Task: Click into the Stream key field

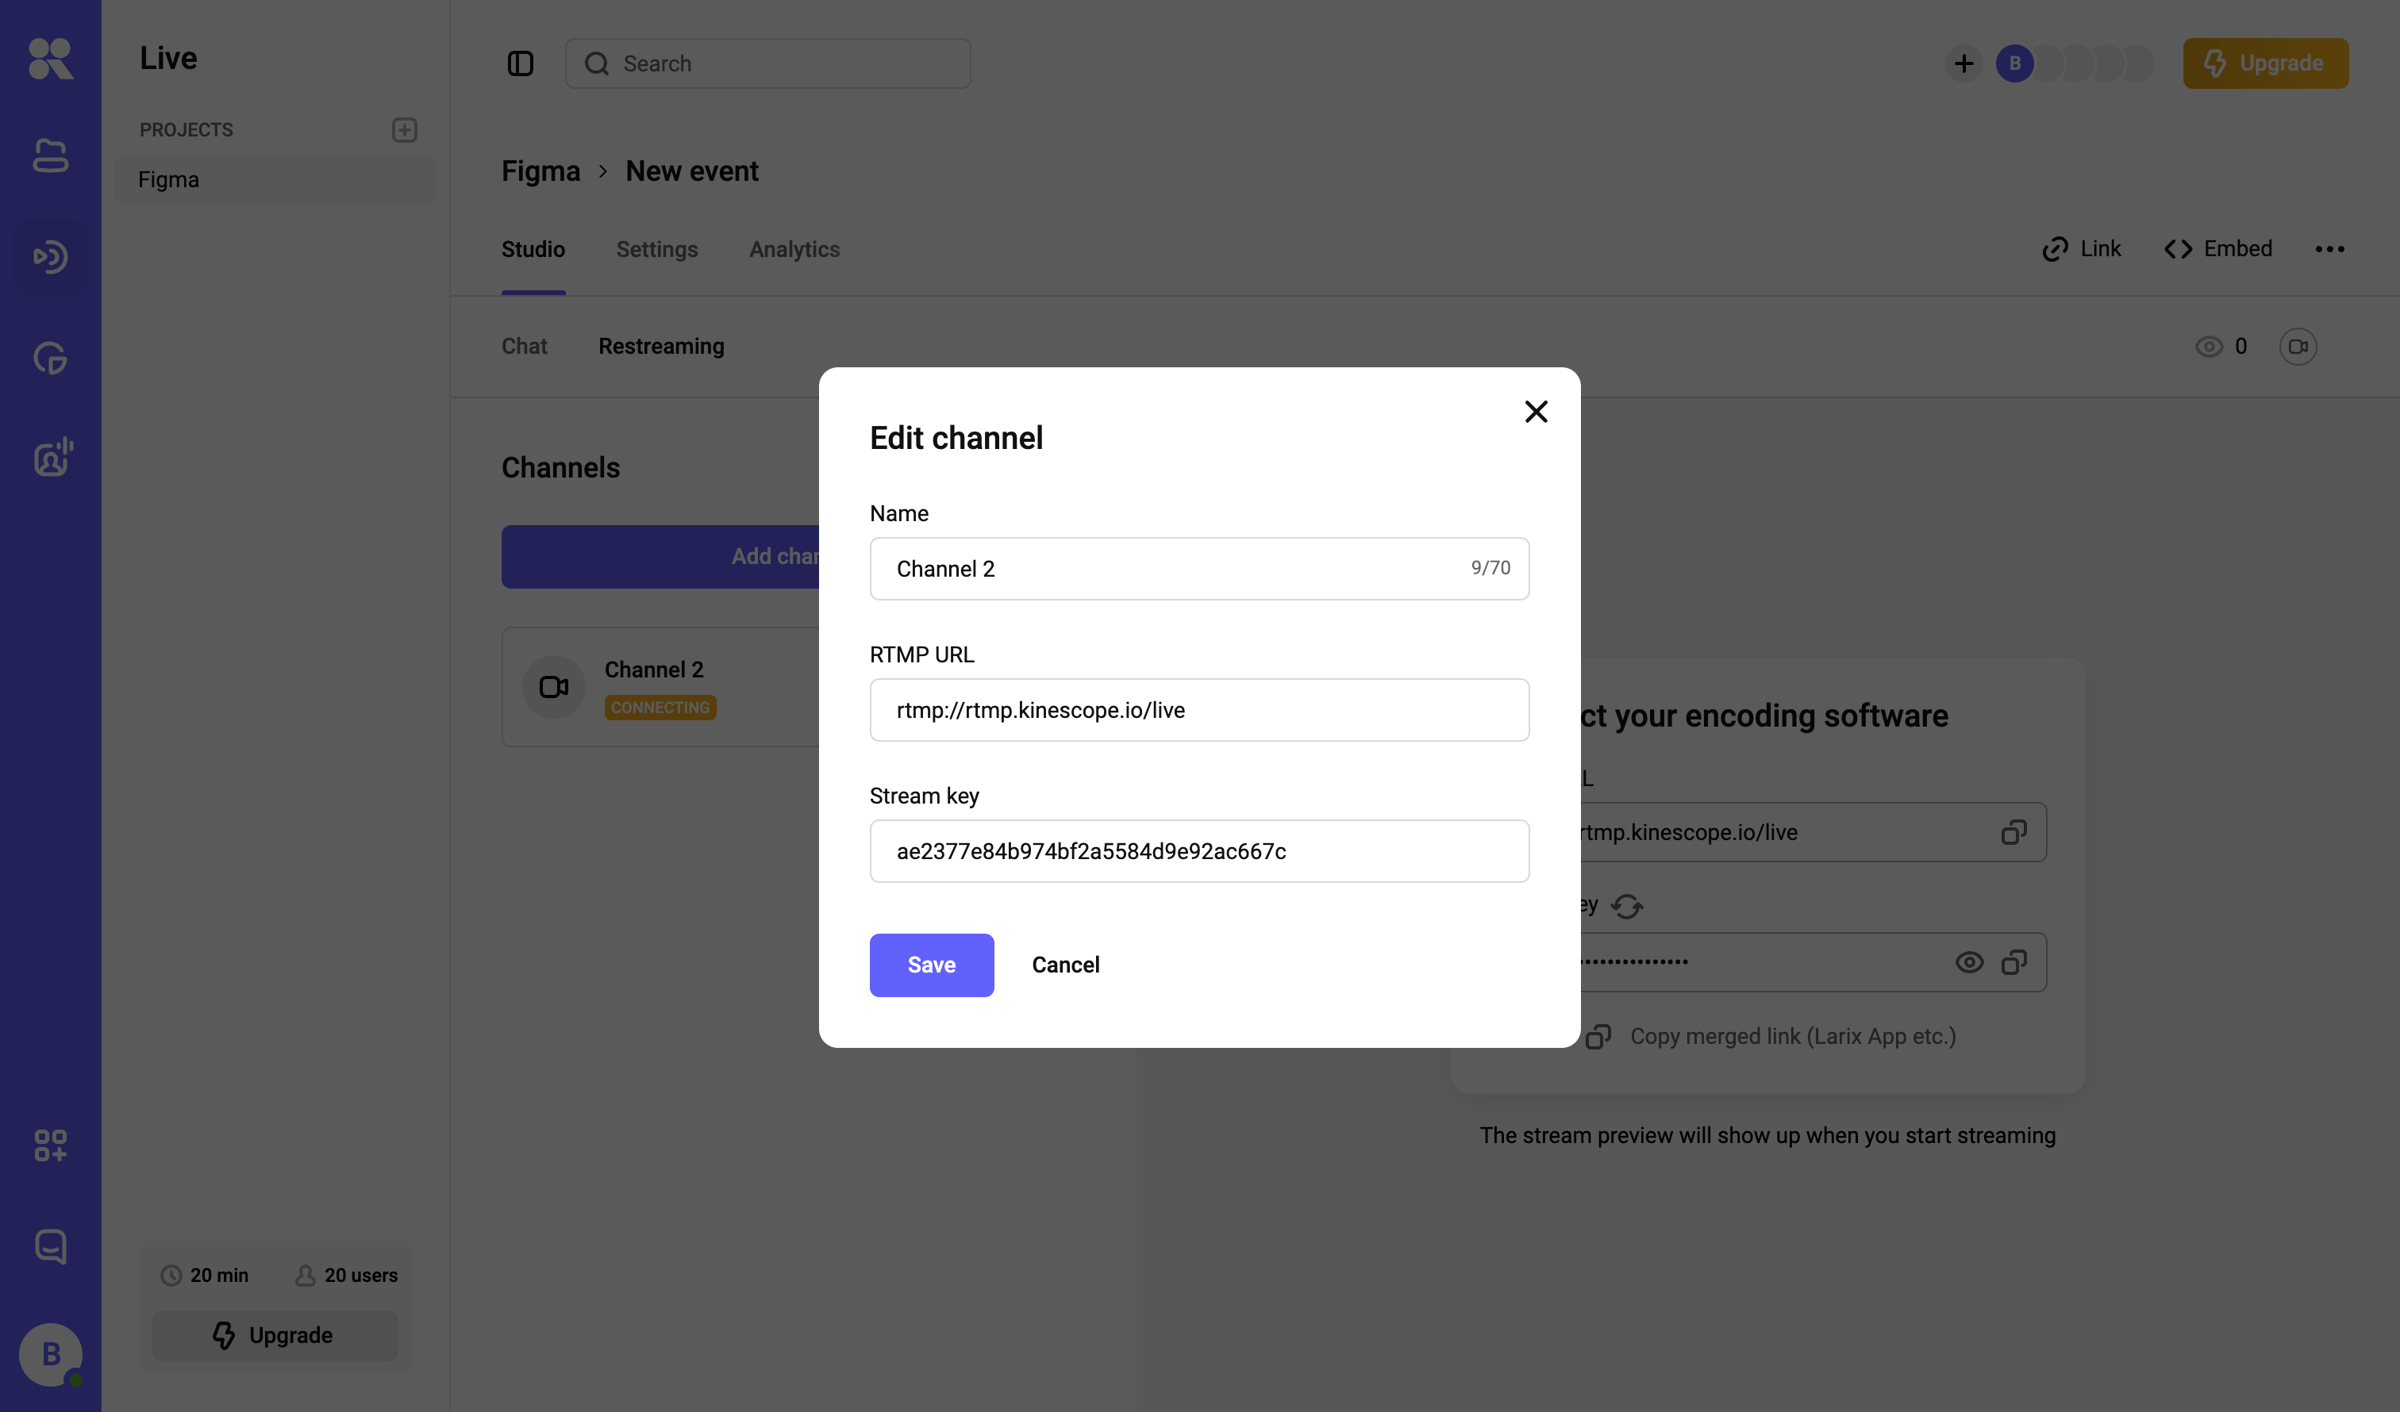Action: click(1199, 851)
